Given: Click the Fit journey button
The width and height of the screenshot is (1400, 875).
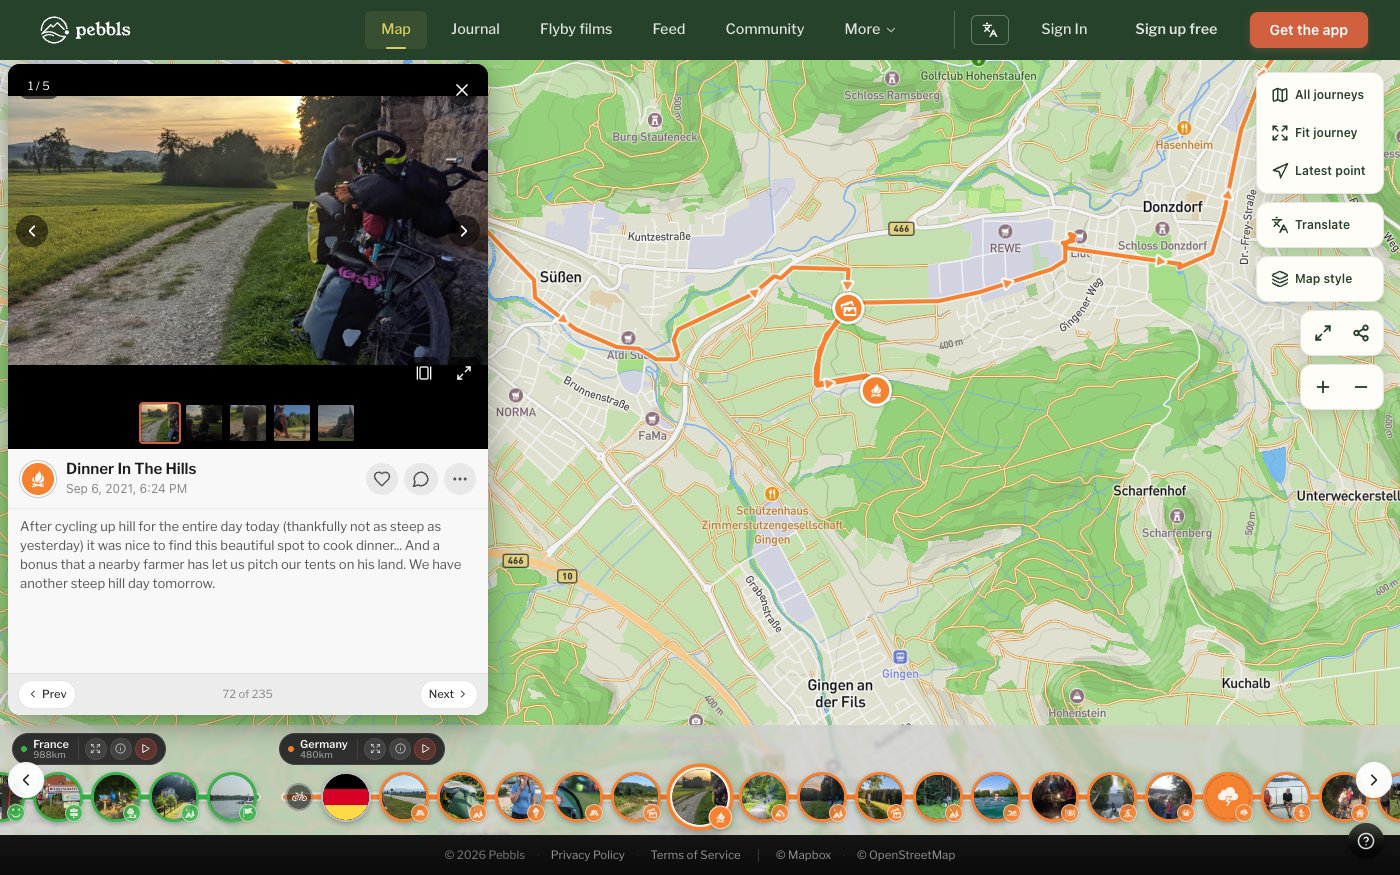Looking at the screenshot, I should coord(1320,133).
